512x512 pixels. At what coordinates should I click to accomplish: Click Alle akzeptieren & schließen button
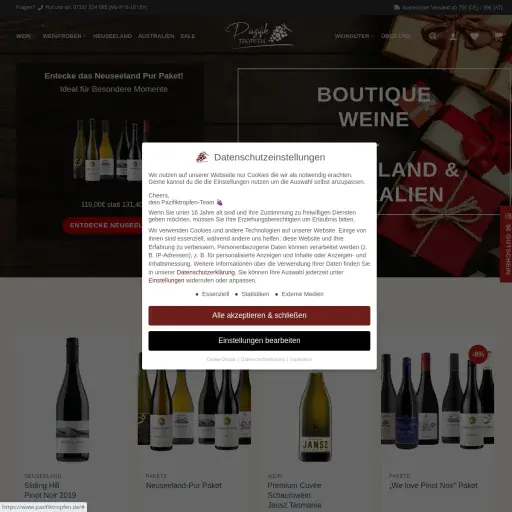pyautogui.click(x=259, y=315)
